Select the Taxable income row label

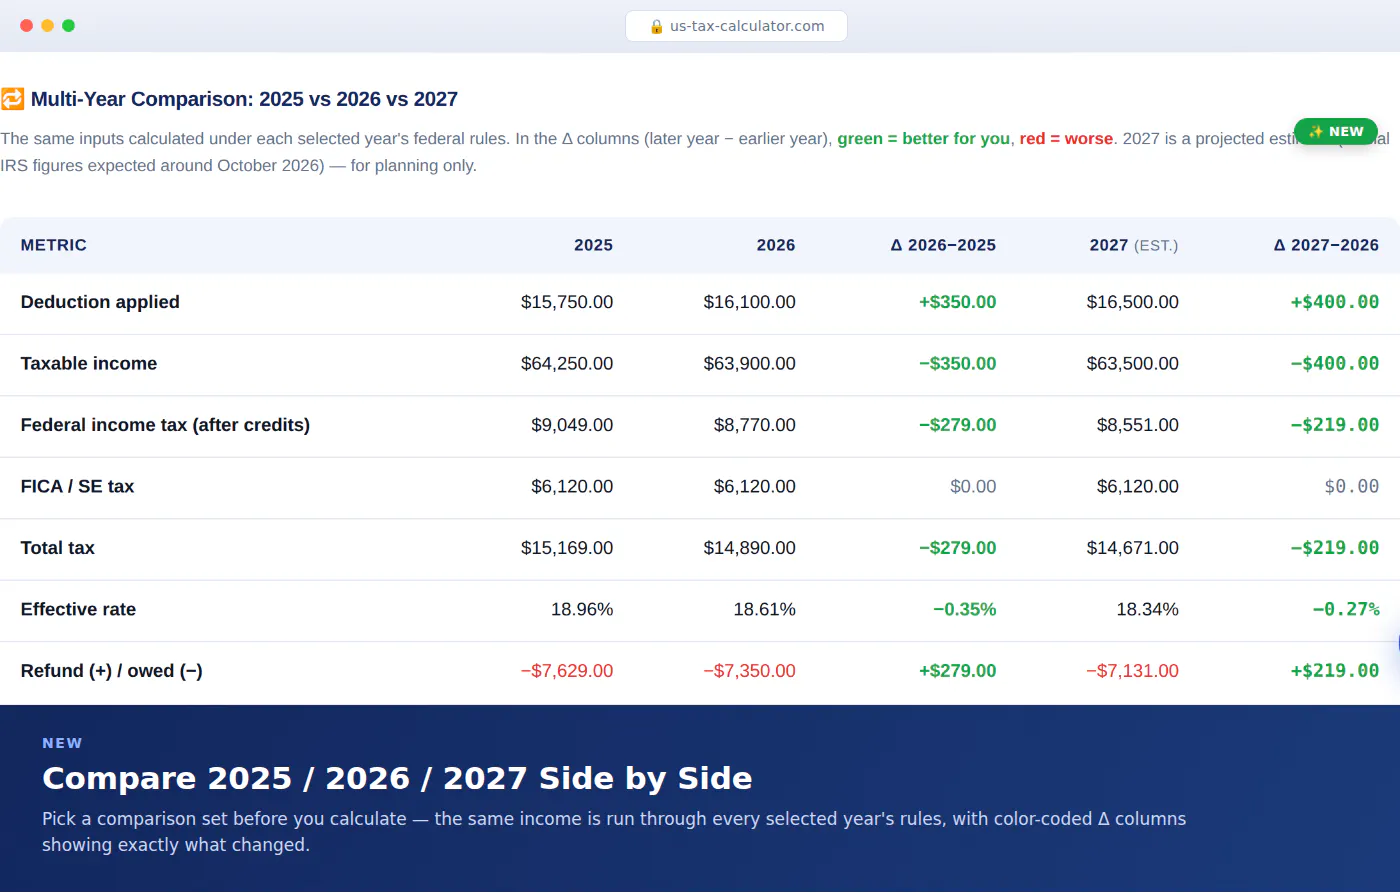coord(89,363)
